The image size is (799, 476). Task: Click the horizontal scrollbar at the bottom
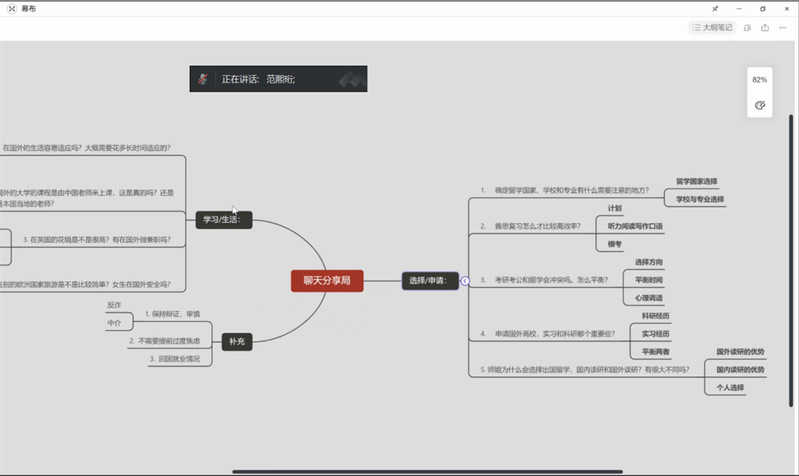[x=427, y=471]
